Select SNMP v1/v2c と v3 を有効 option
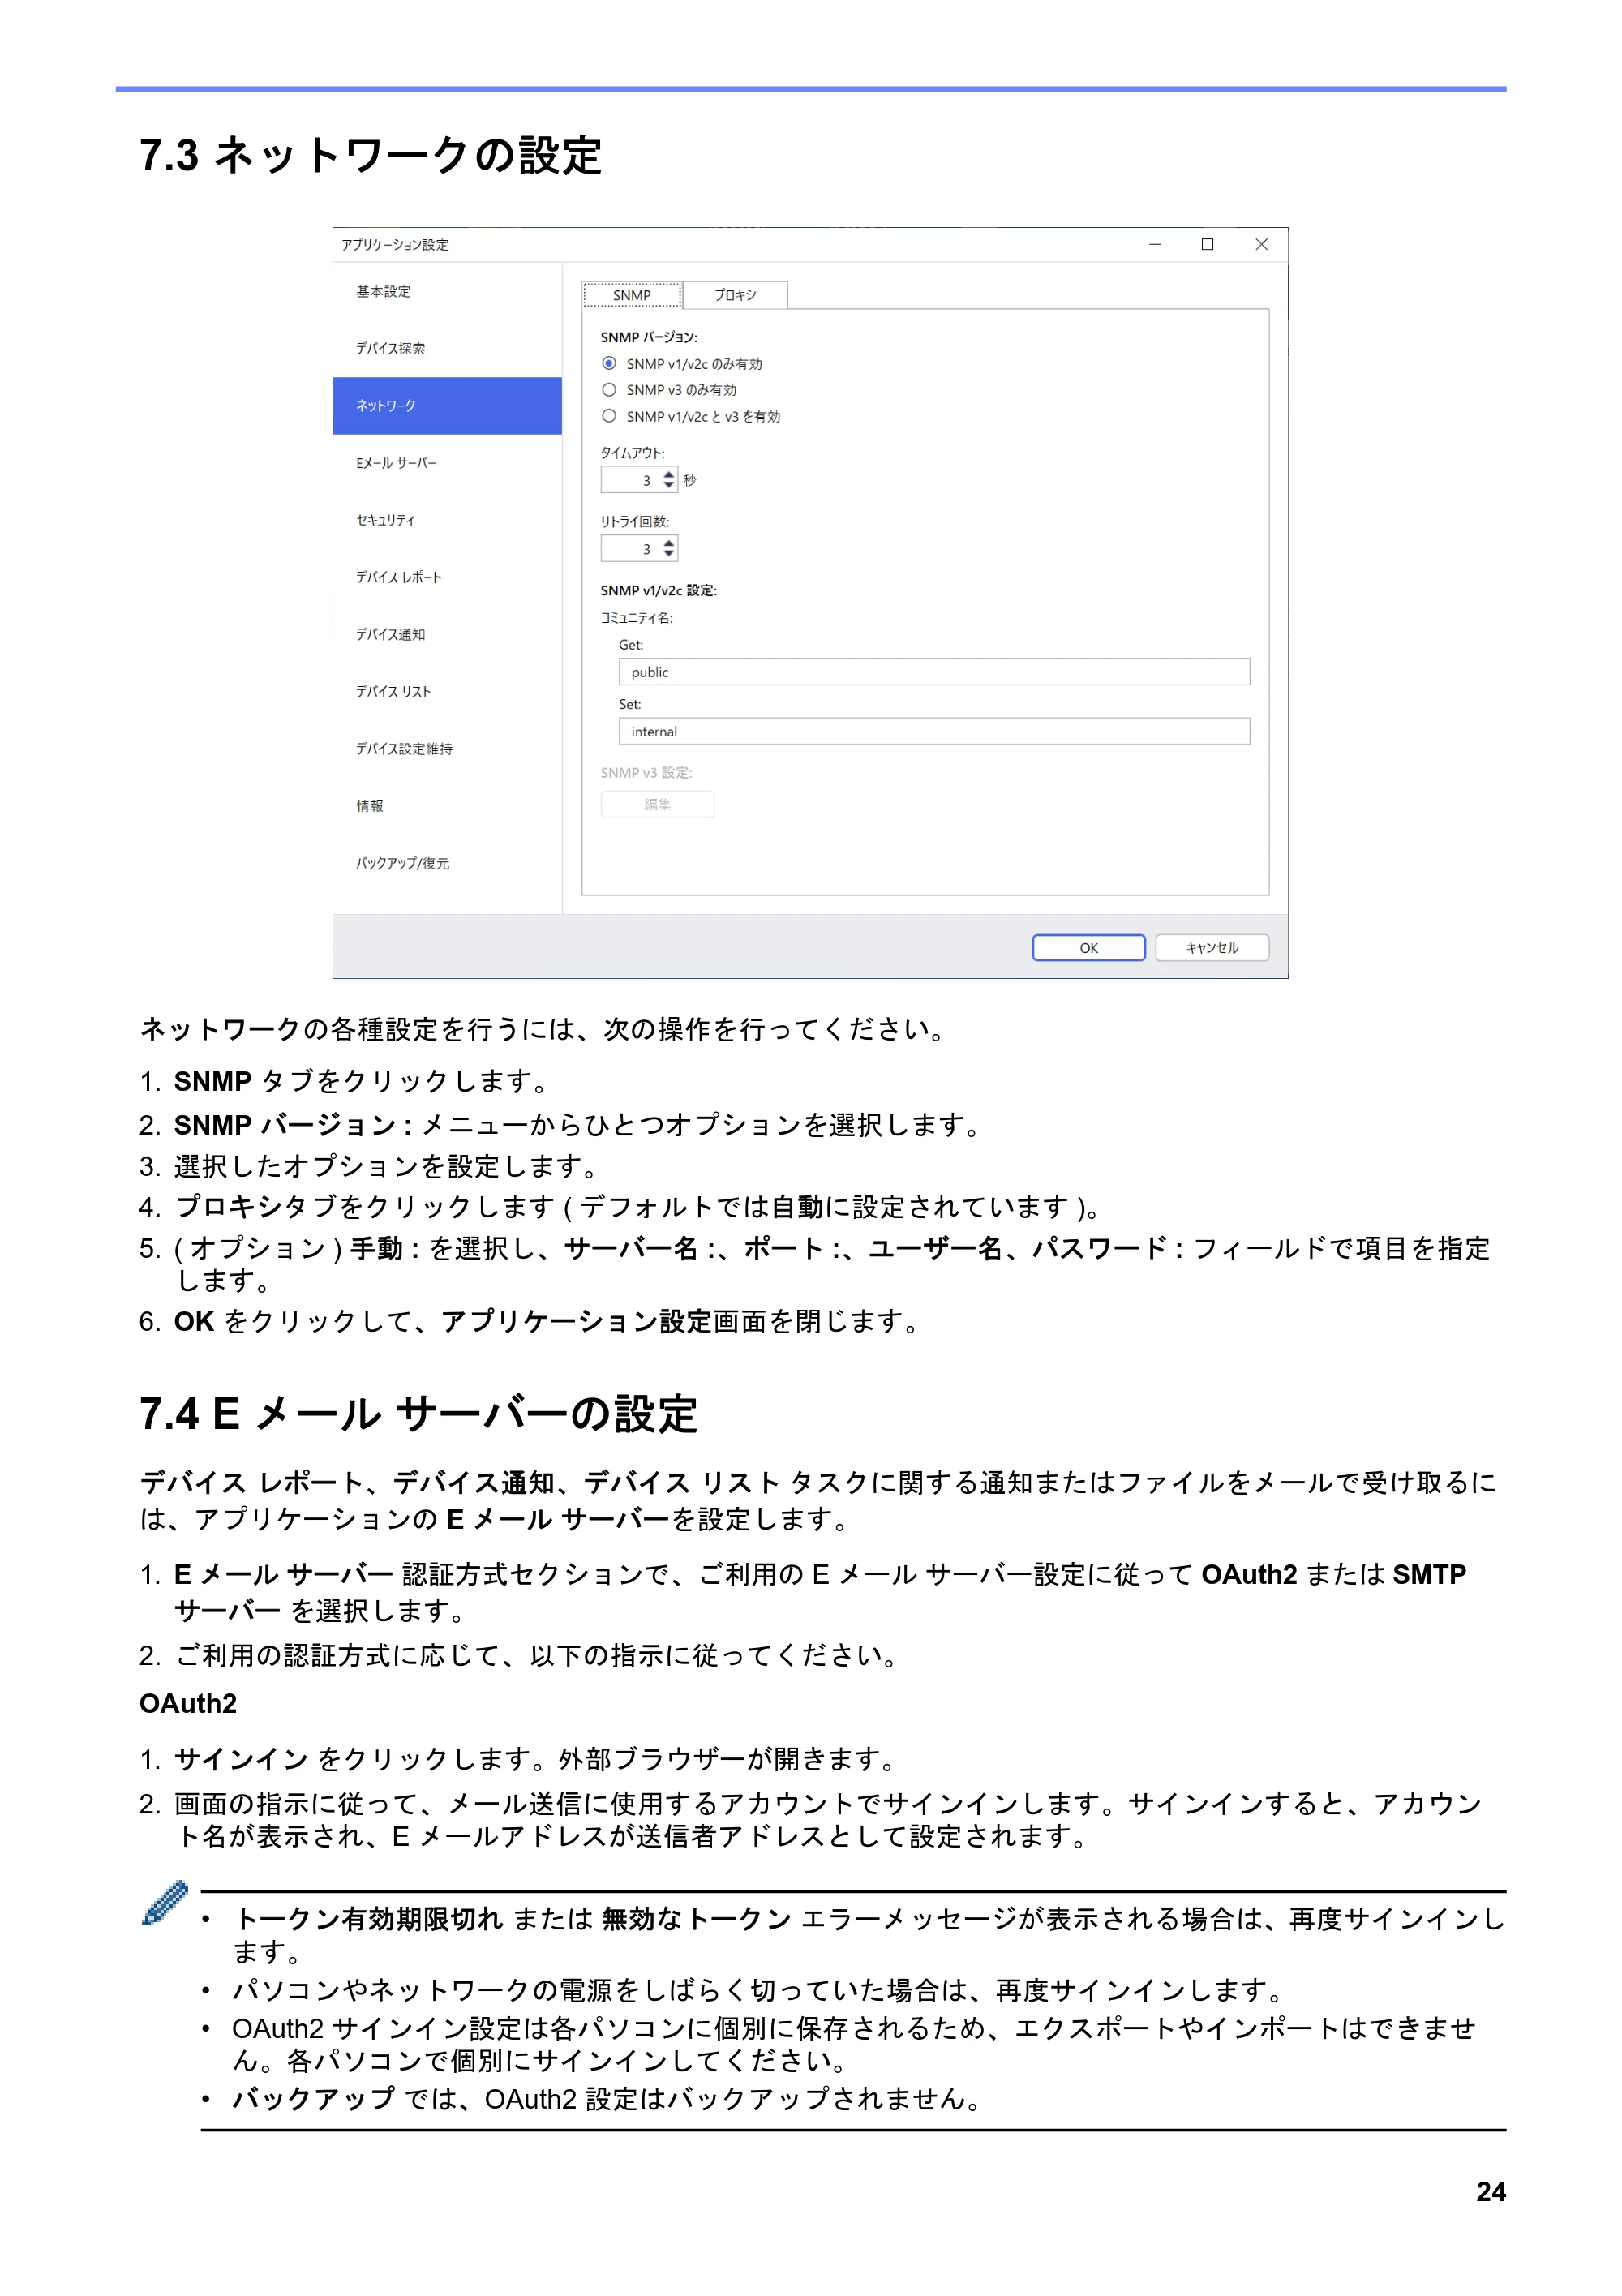 pos(609,416)
